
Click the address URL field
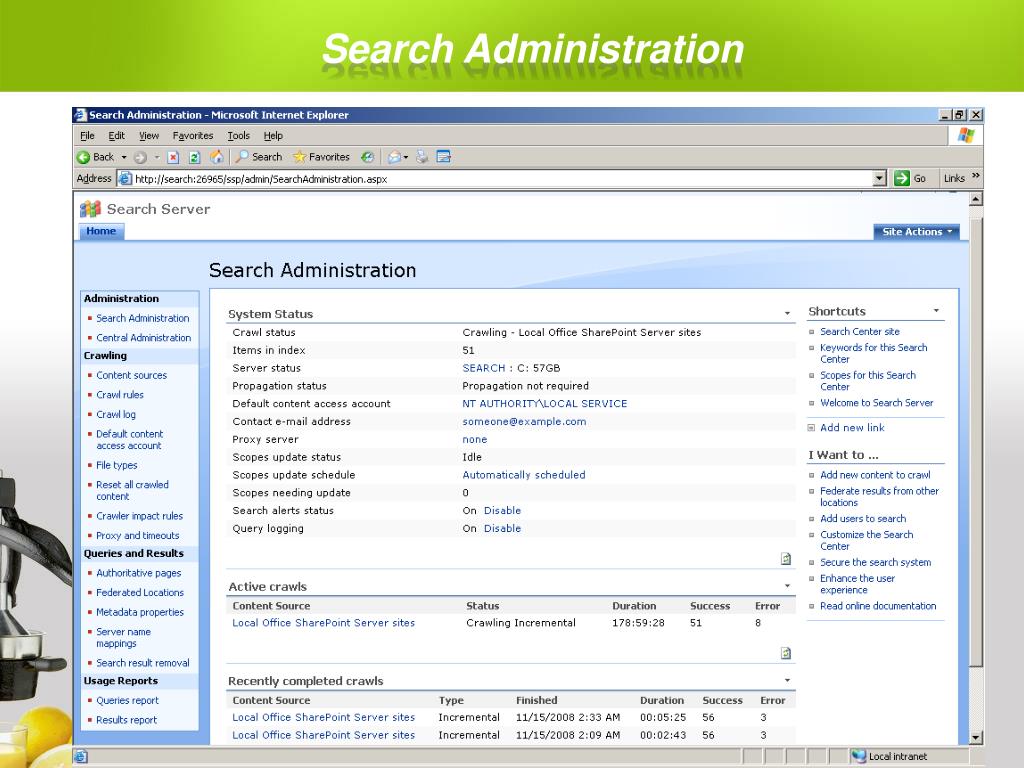pos(502,178)
